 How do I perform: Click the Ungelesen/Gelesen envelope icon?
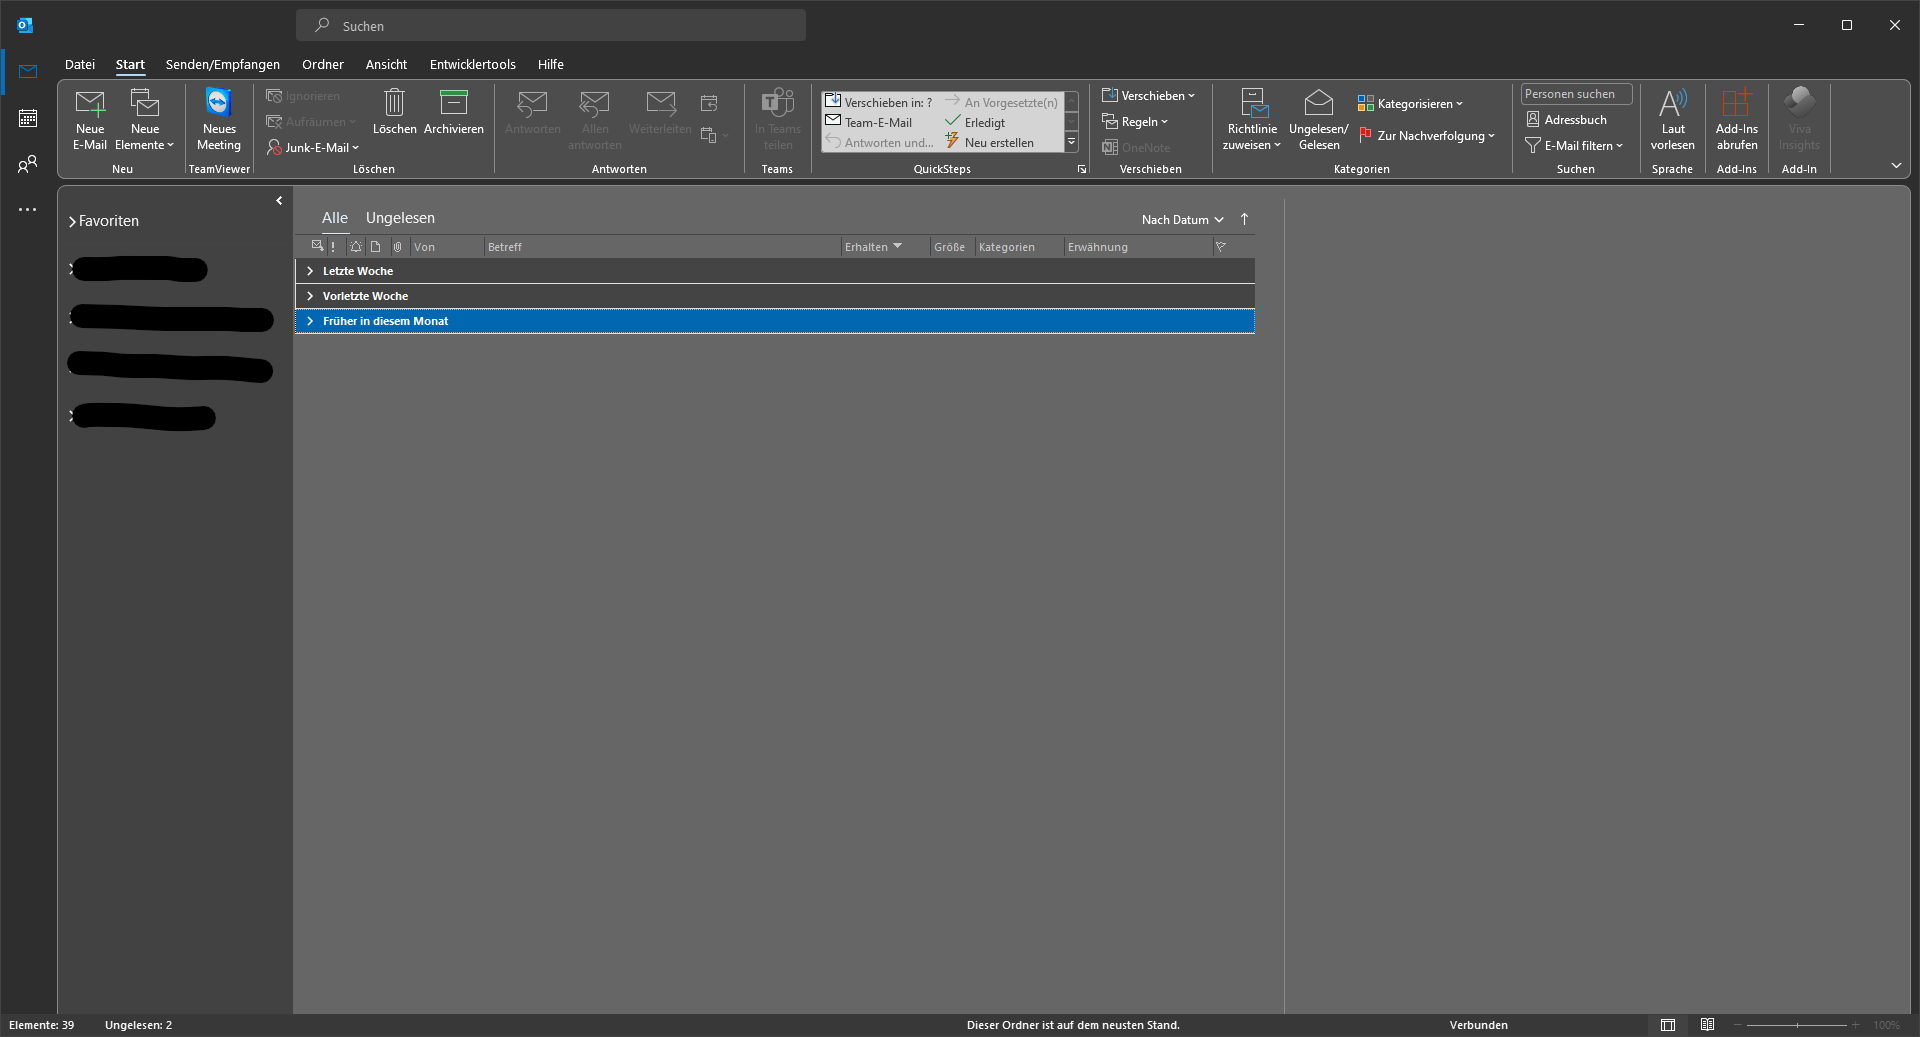1318,103
